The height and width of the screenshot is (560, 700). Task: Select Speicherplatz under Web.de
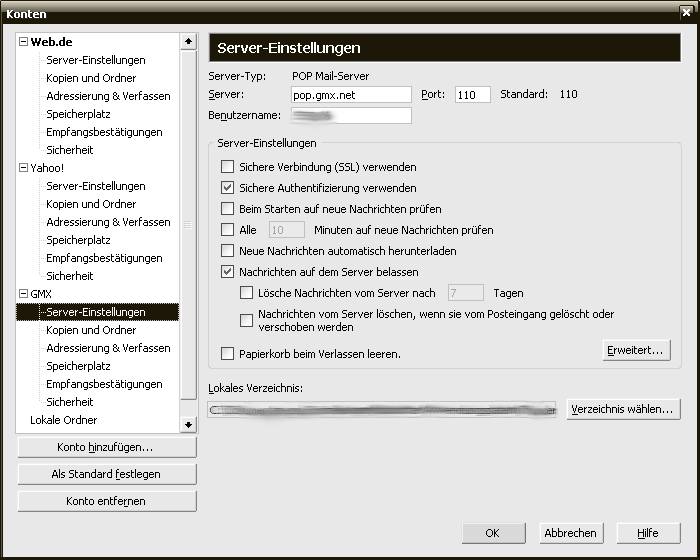pyautogui.click(x=78, y=114)
